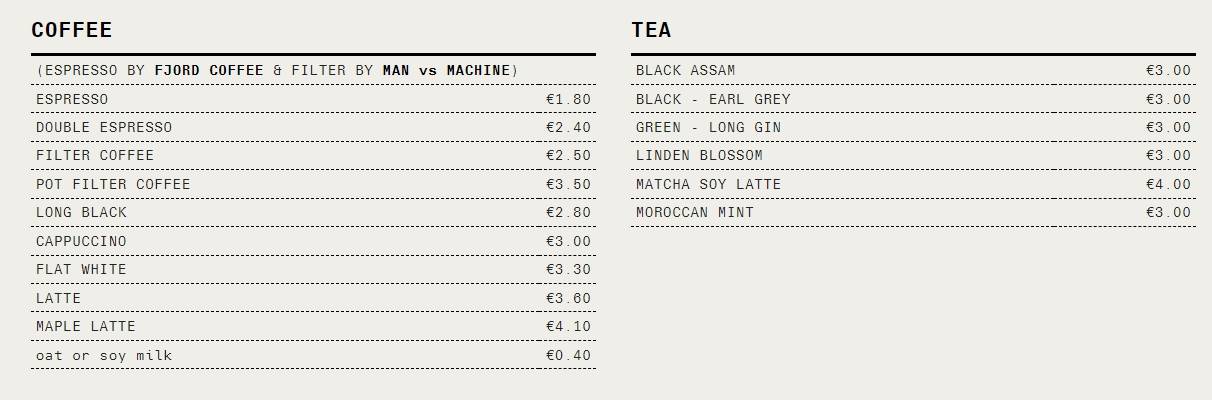Viewport: 1212px width, 400px height.
Task: Choose the MAPLE LATTE item
Action: click(313, 327)
